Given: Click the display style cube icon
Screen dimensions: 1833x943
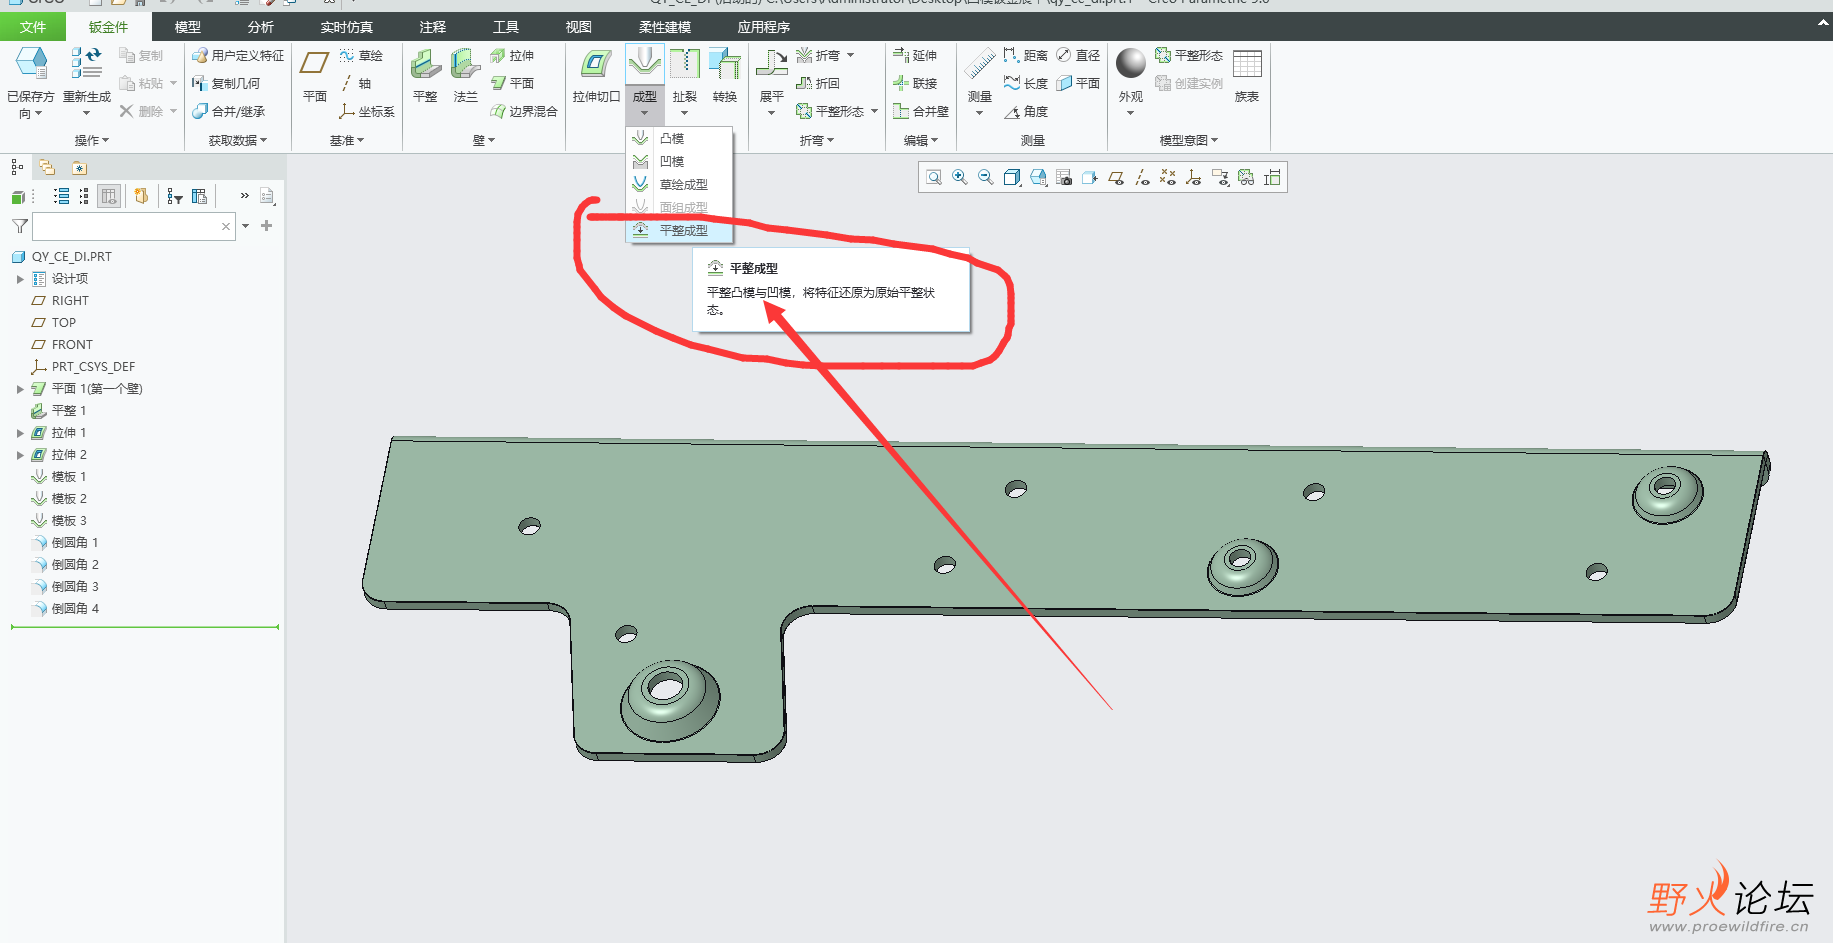Looking at the screenshot, I should (x=1012, y=178).
